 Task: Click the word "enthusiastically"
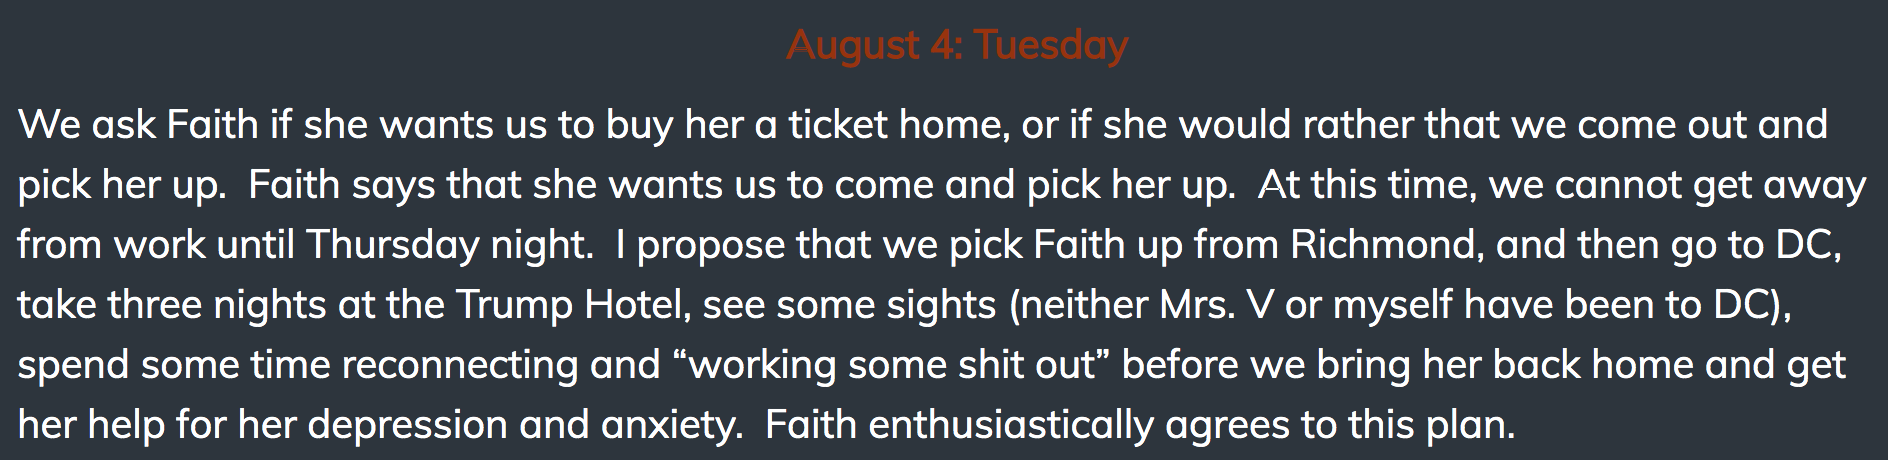point(1011,426)
